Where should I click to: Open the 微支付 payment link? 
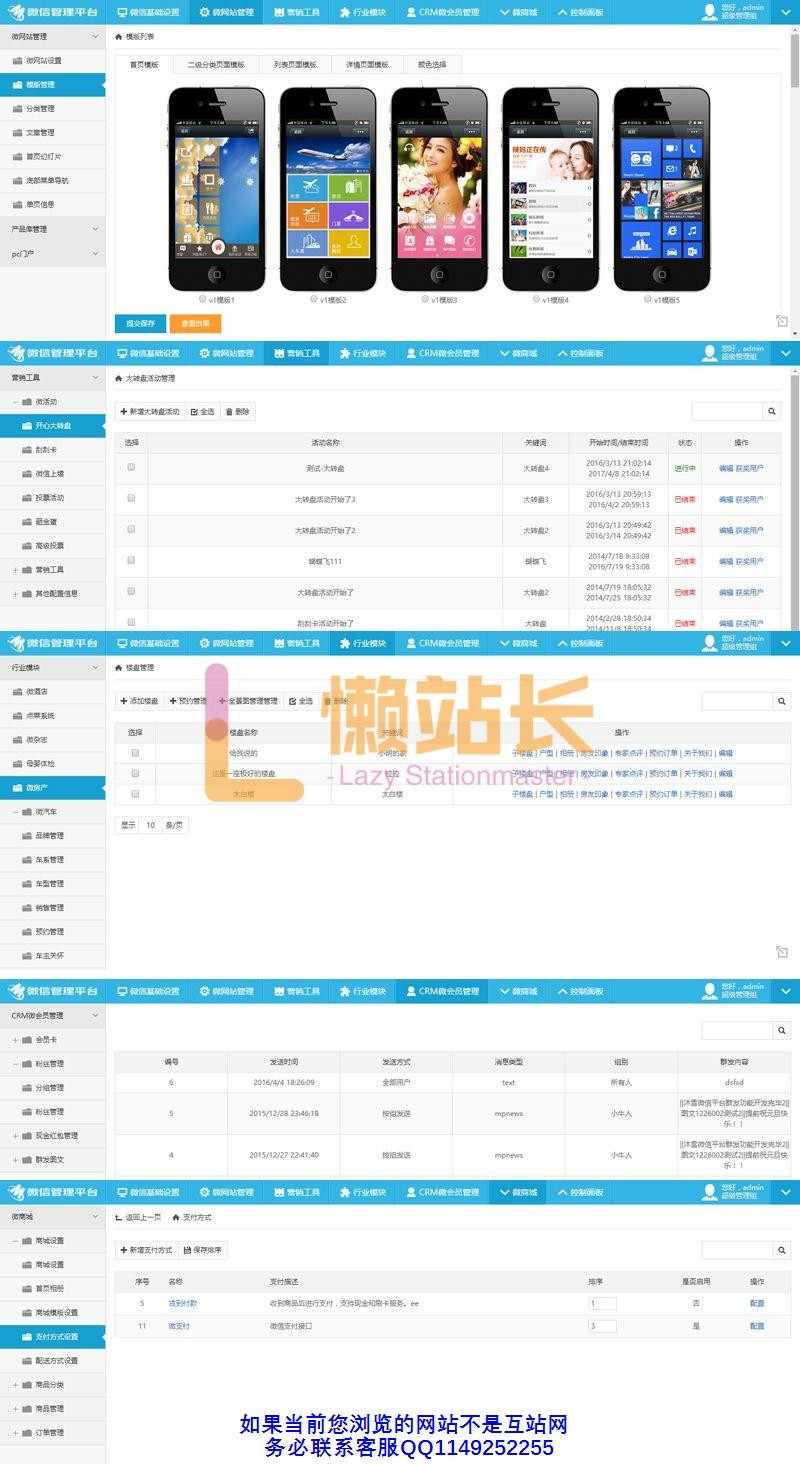pyautogui.click(x=178, y=1326)
